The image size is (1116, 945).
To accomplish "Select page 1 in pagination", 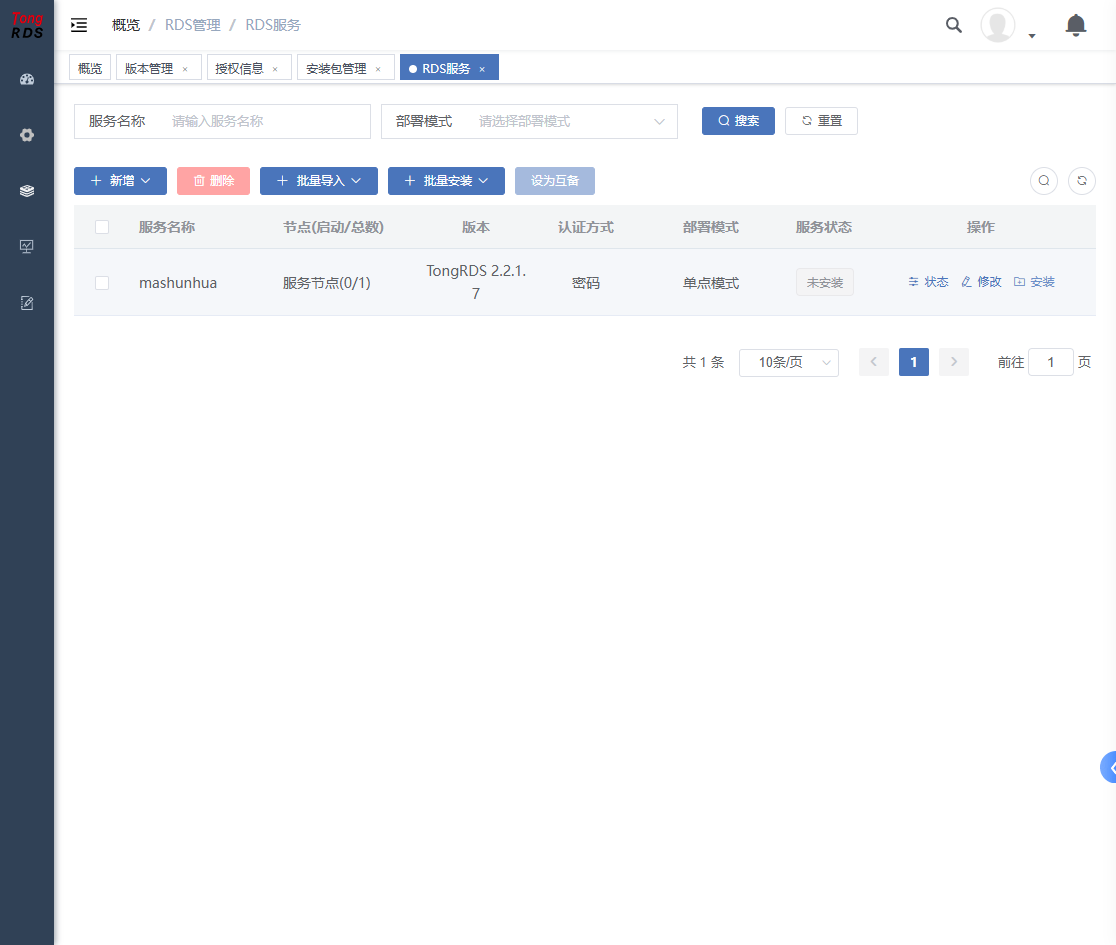I will click(914, 362).
